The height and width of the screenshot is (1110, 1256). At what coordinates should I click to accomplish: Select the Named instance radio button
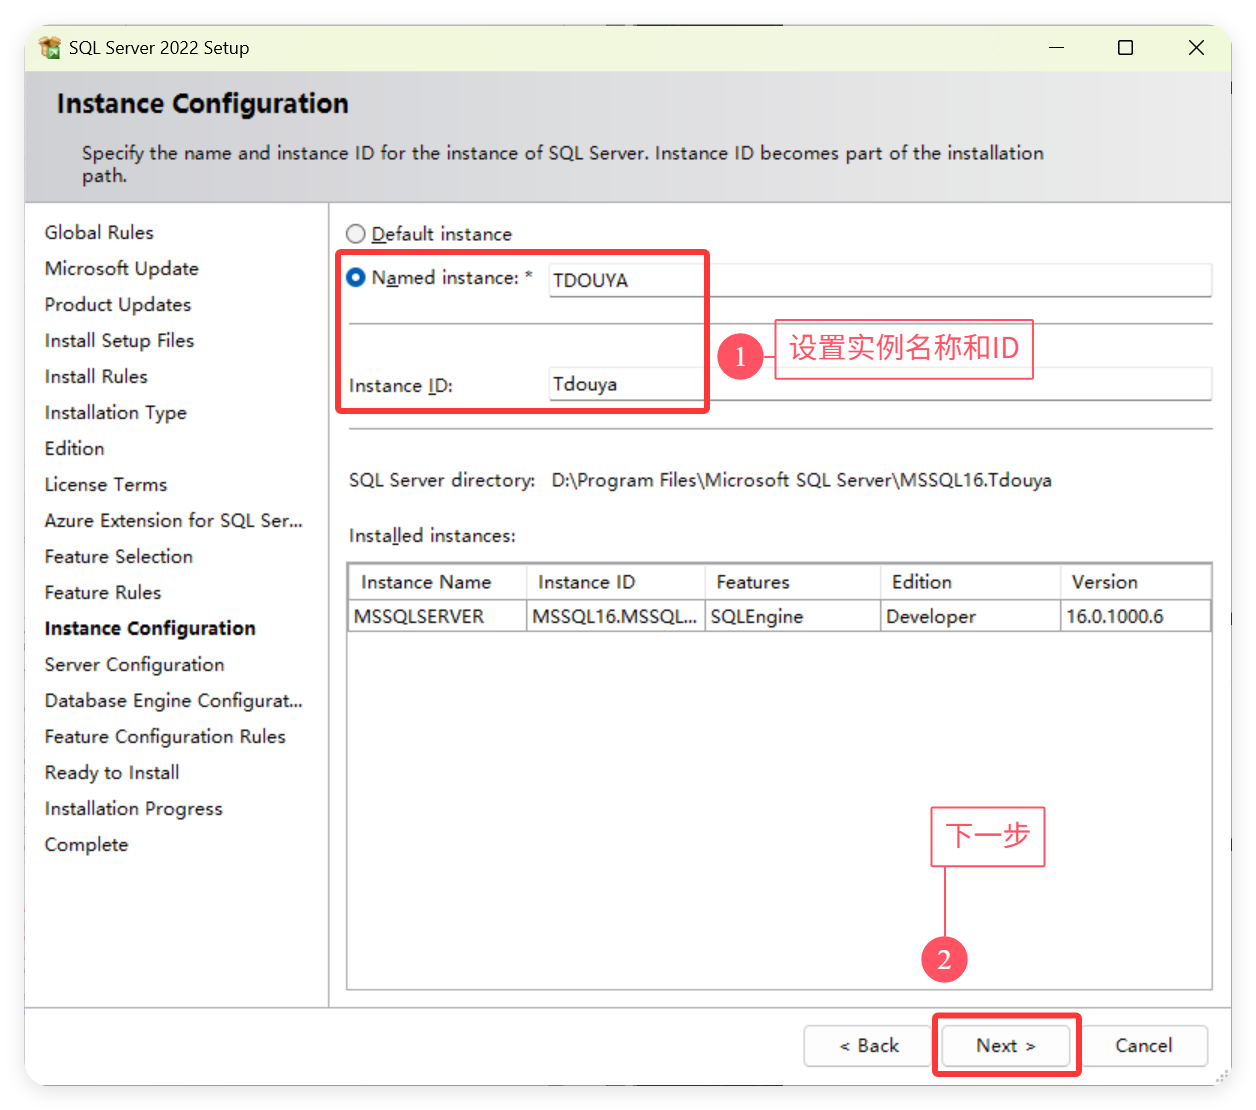[x=356, y=277]
